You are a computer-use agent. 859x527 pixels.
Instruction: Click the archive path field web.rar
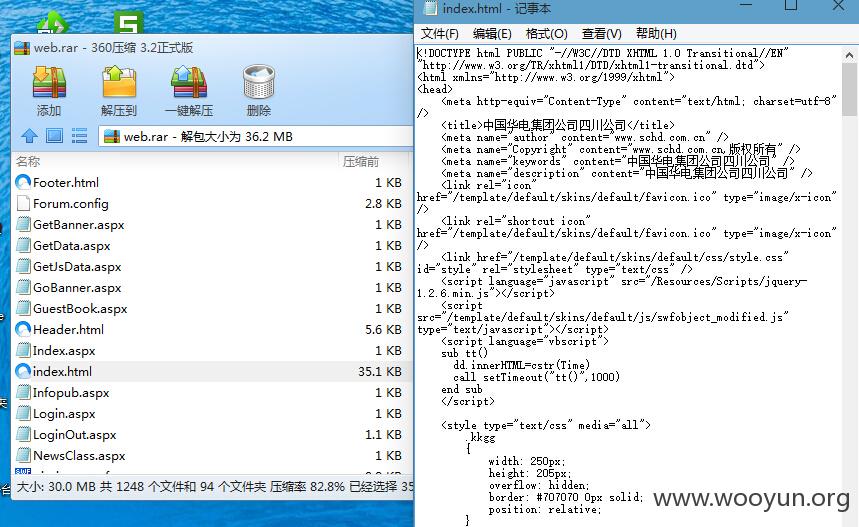pos(256,136)
